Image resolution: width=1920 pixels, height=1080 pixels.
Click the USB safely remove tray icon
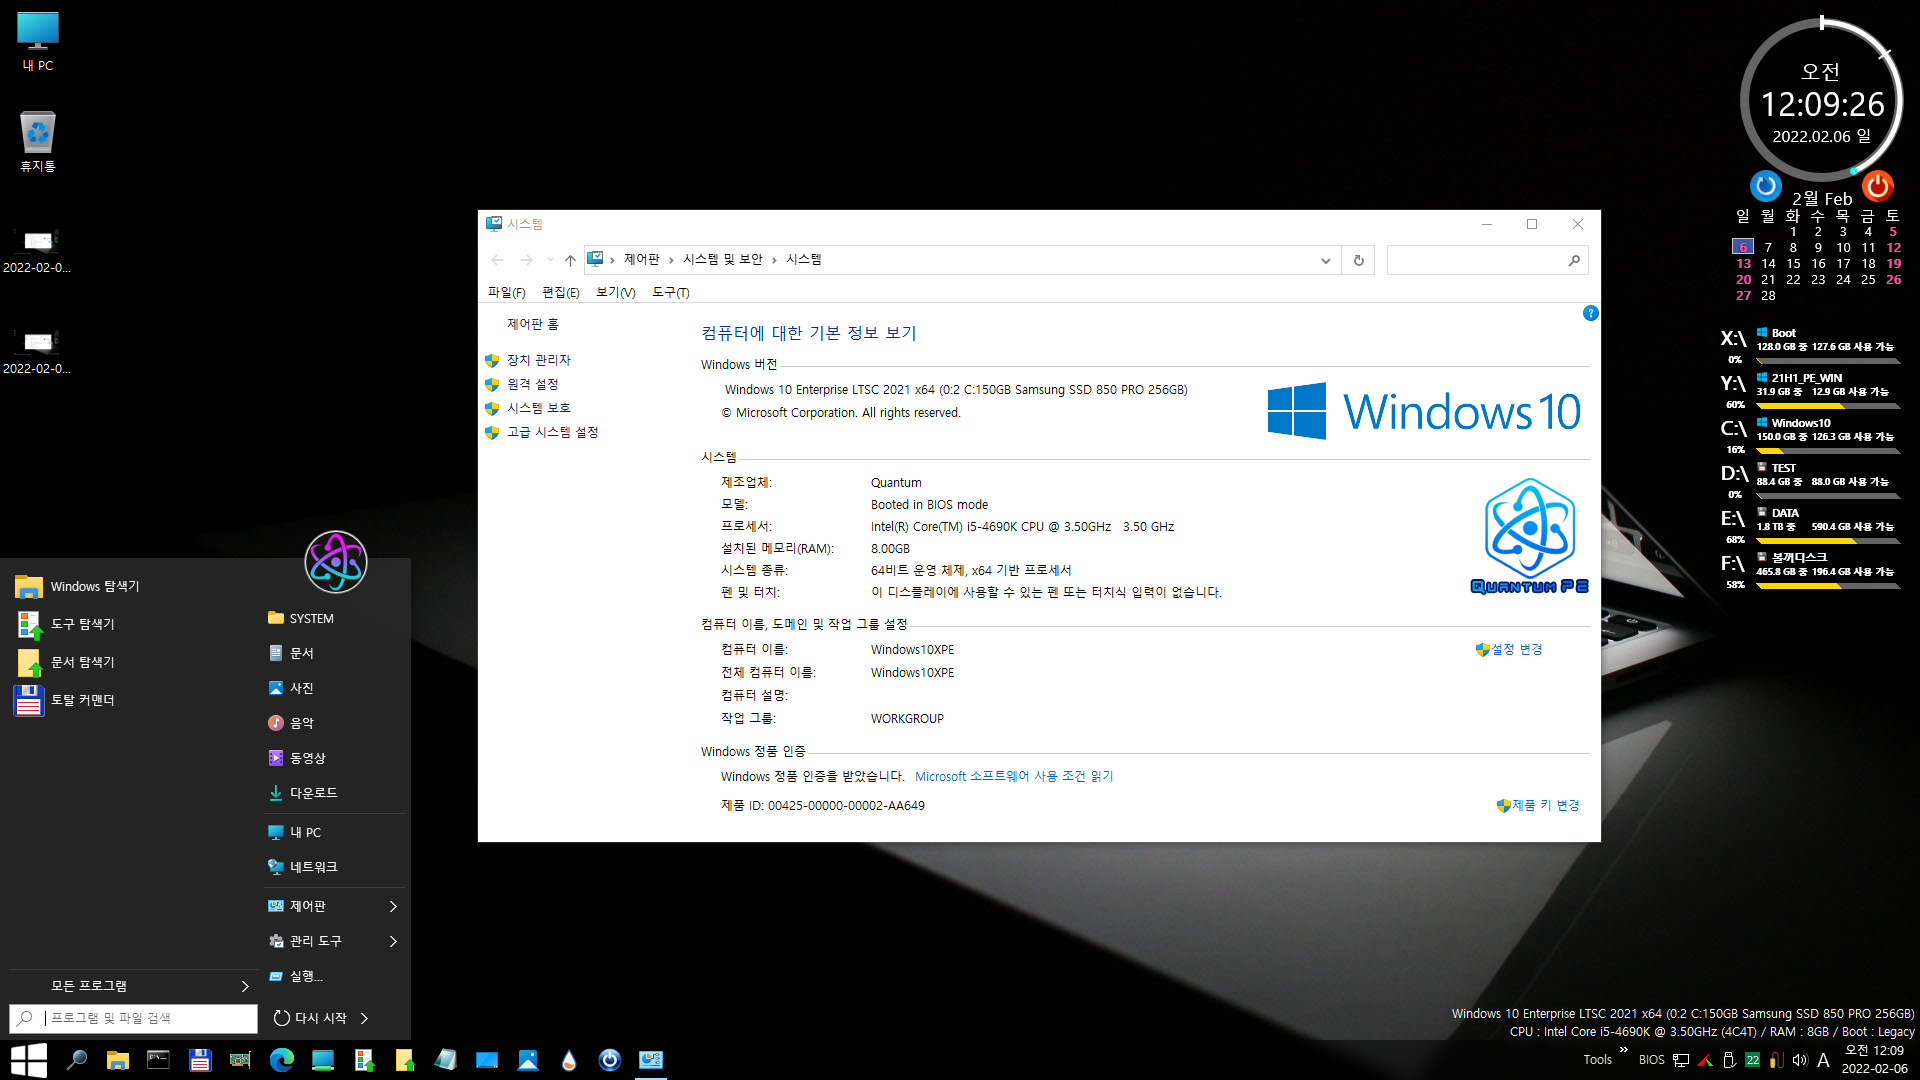(x=1729, y=1060)
